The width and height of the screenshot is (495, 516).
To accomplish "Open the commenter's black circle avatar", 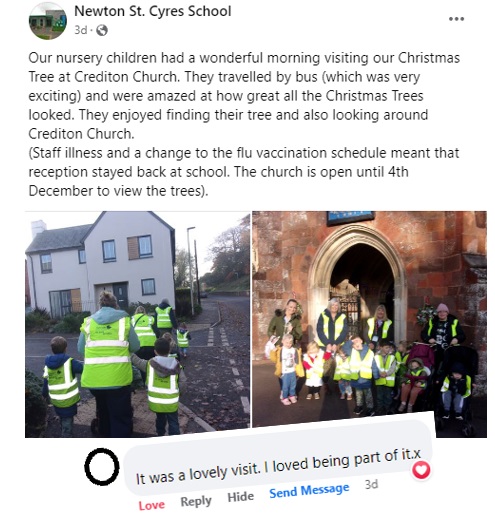I will [102, 467].
